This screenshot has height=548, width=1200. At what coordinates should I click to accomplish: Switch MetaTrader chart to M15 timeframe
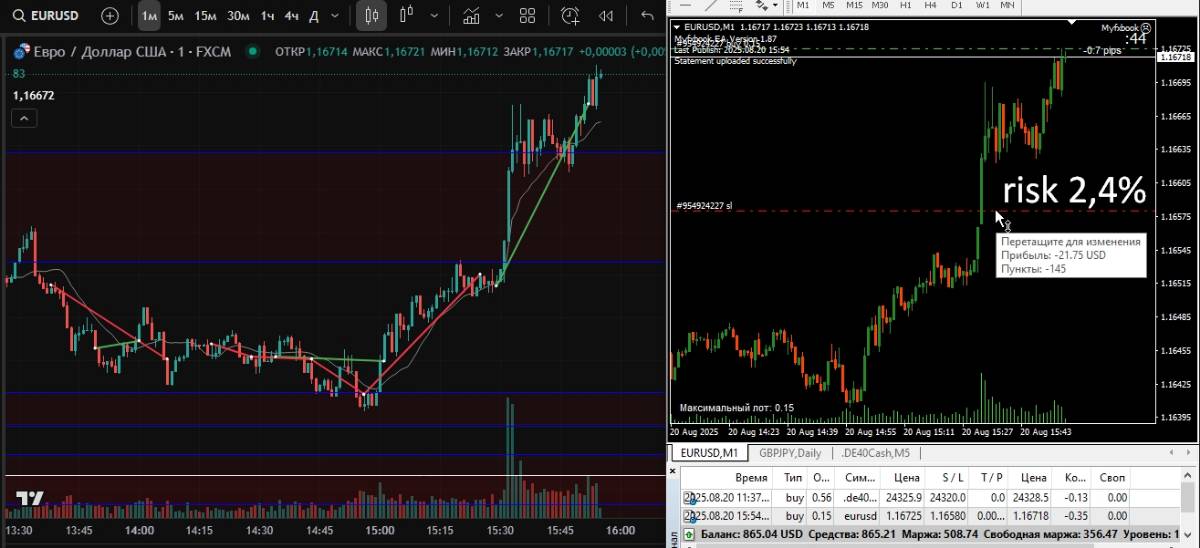854,5
